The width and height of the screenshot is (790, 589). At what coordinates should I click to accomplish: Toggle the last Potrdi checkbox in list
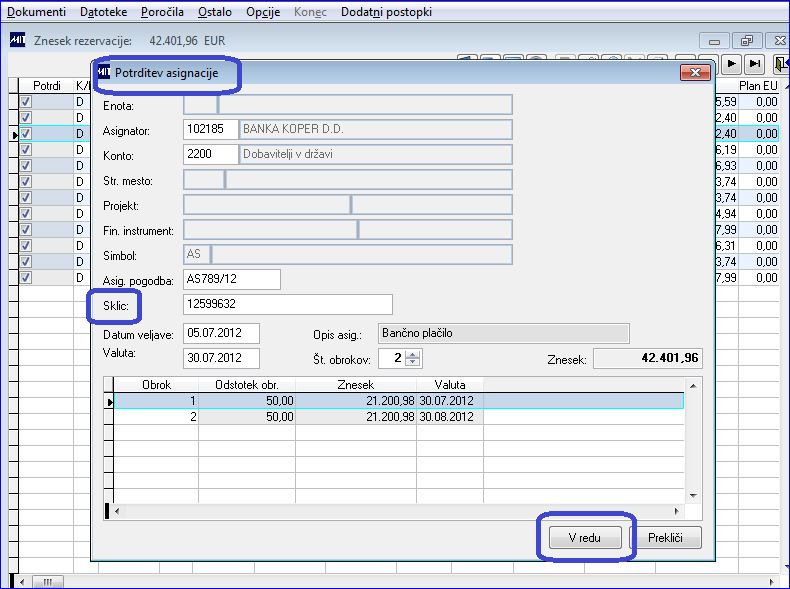click(x=26, y=278)
